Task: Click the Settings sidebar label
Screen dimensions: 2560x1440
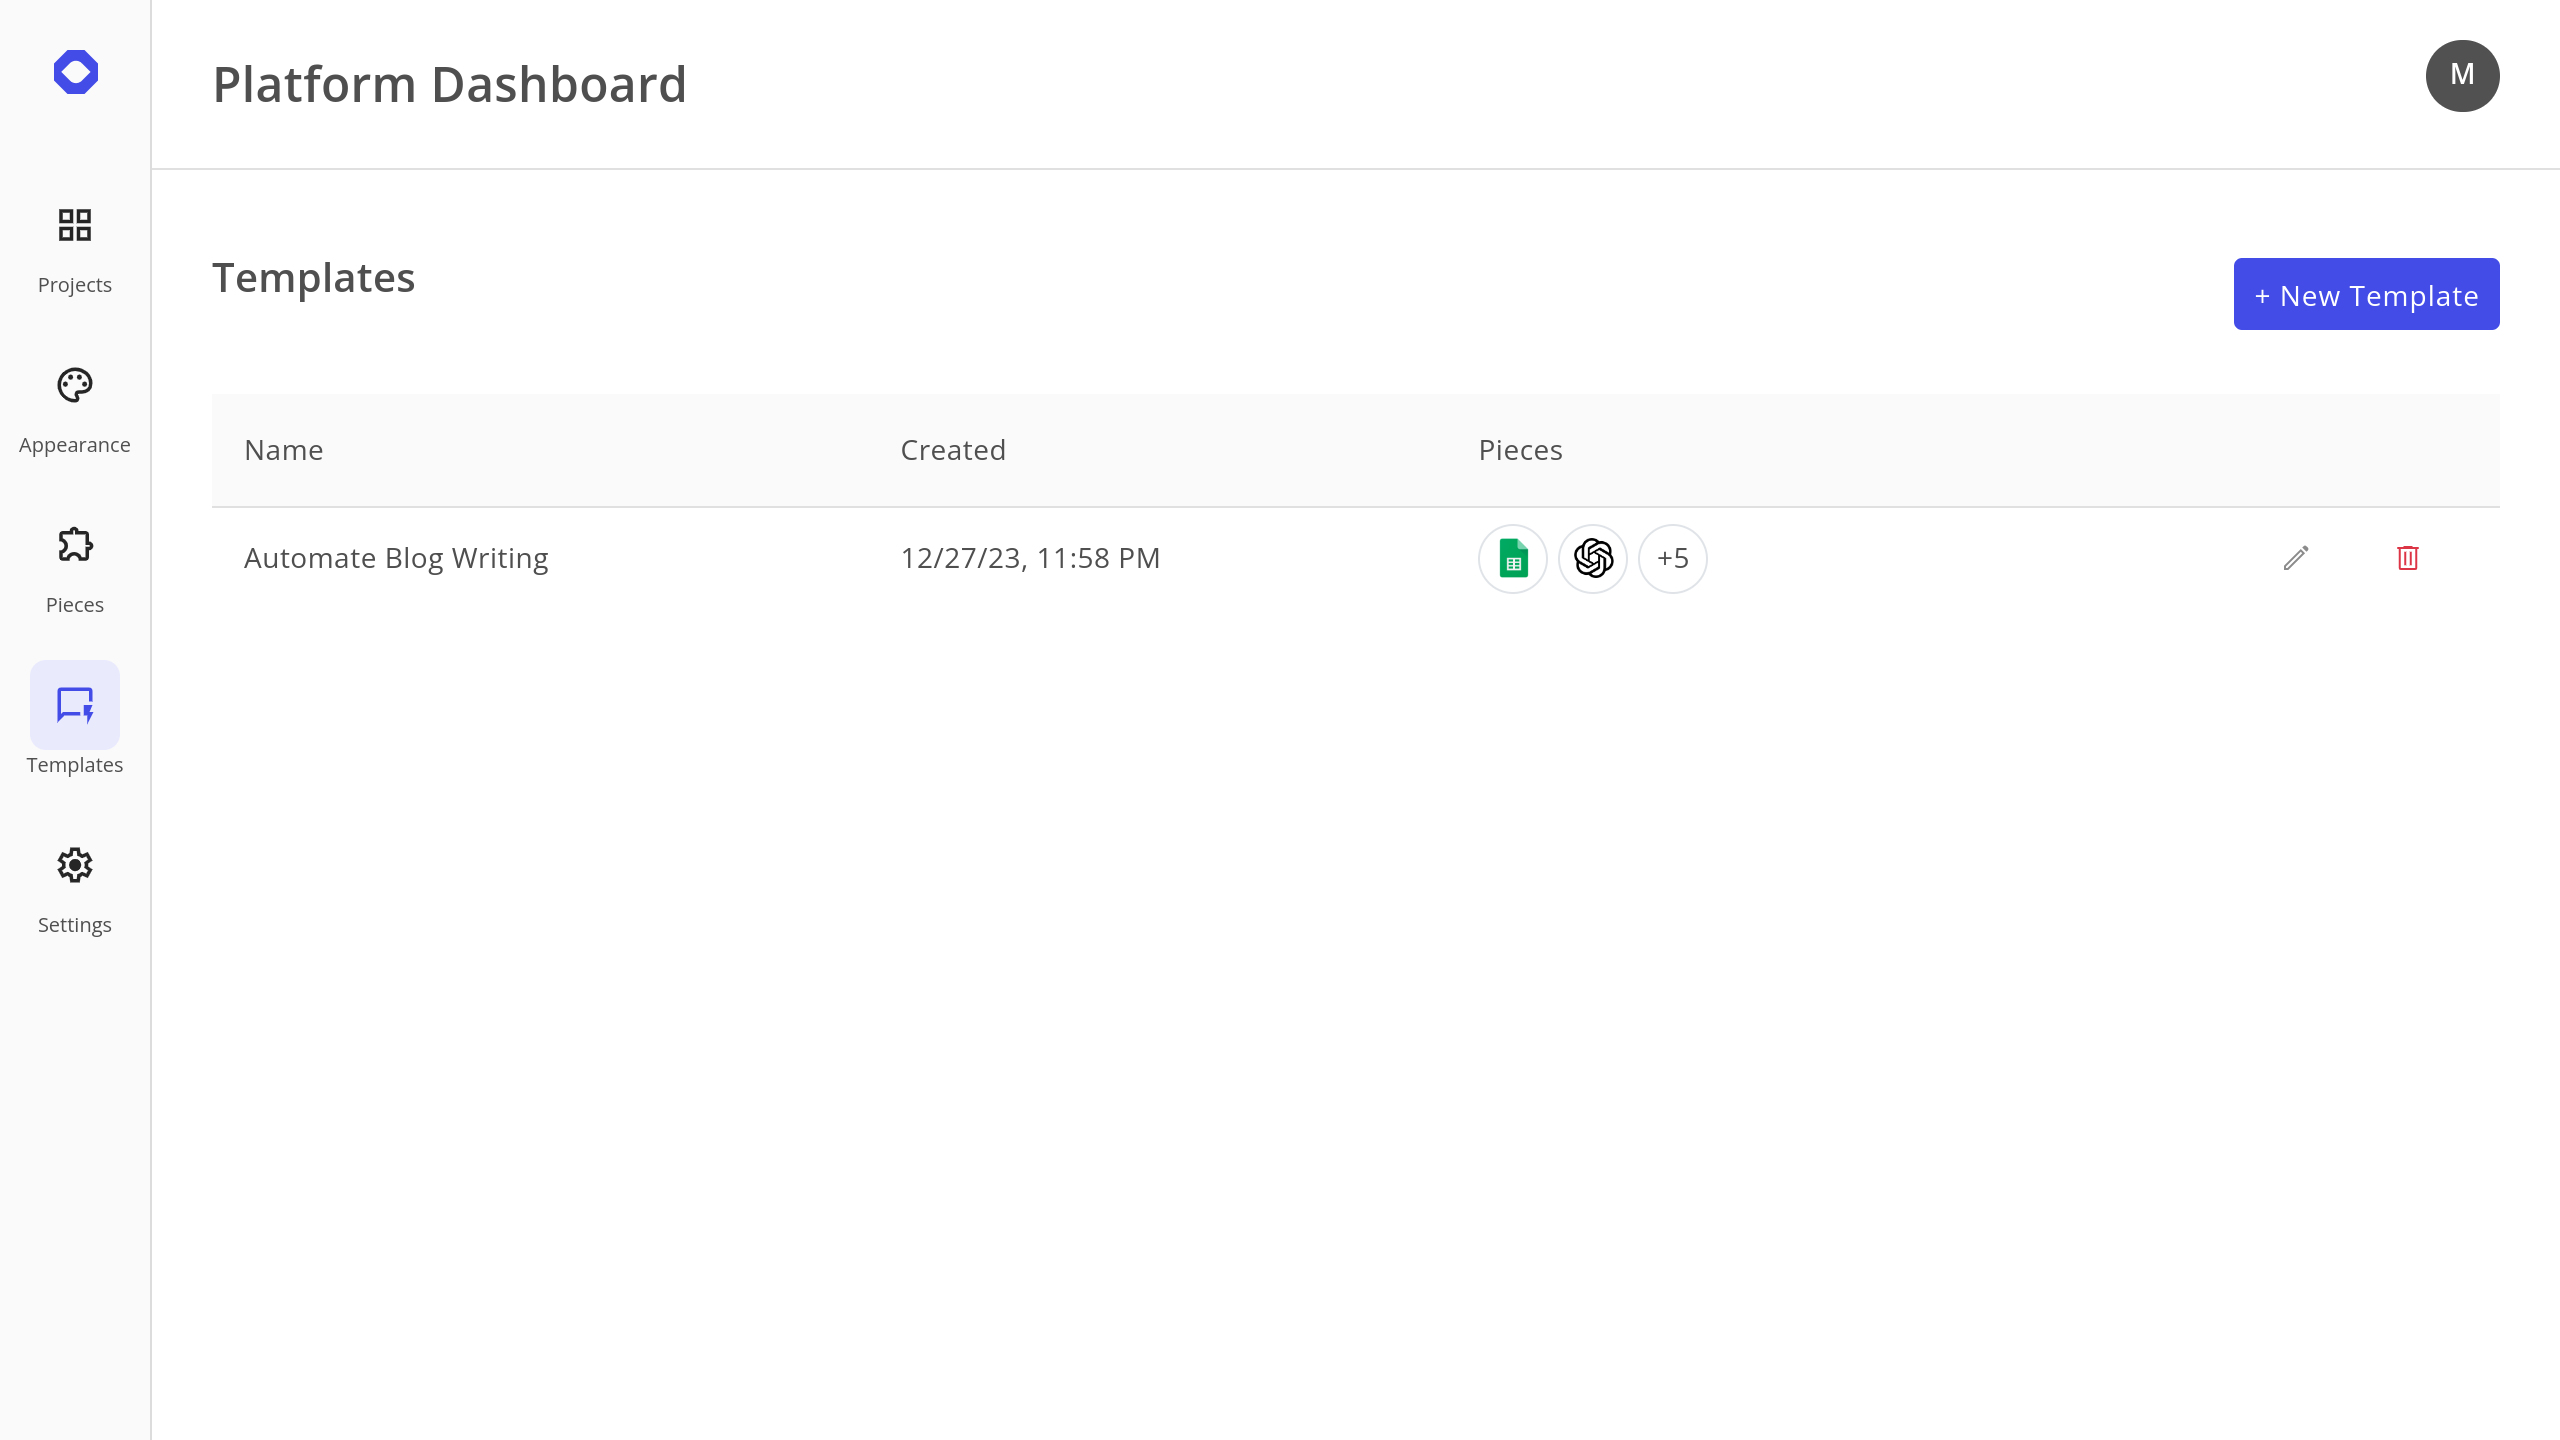Action: tap(75, 925)
